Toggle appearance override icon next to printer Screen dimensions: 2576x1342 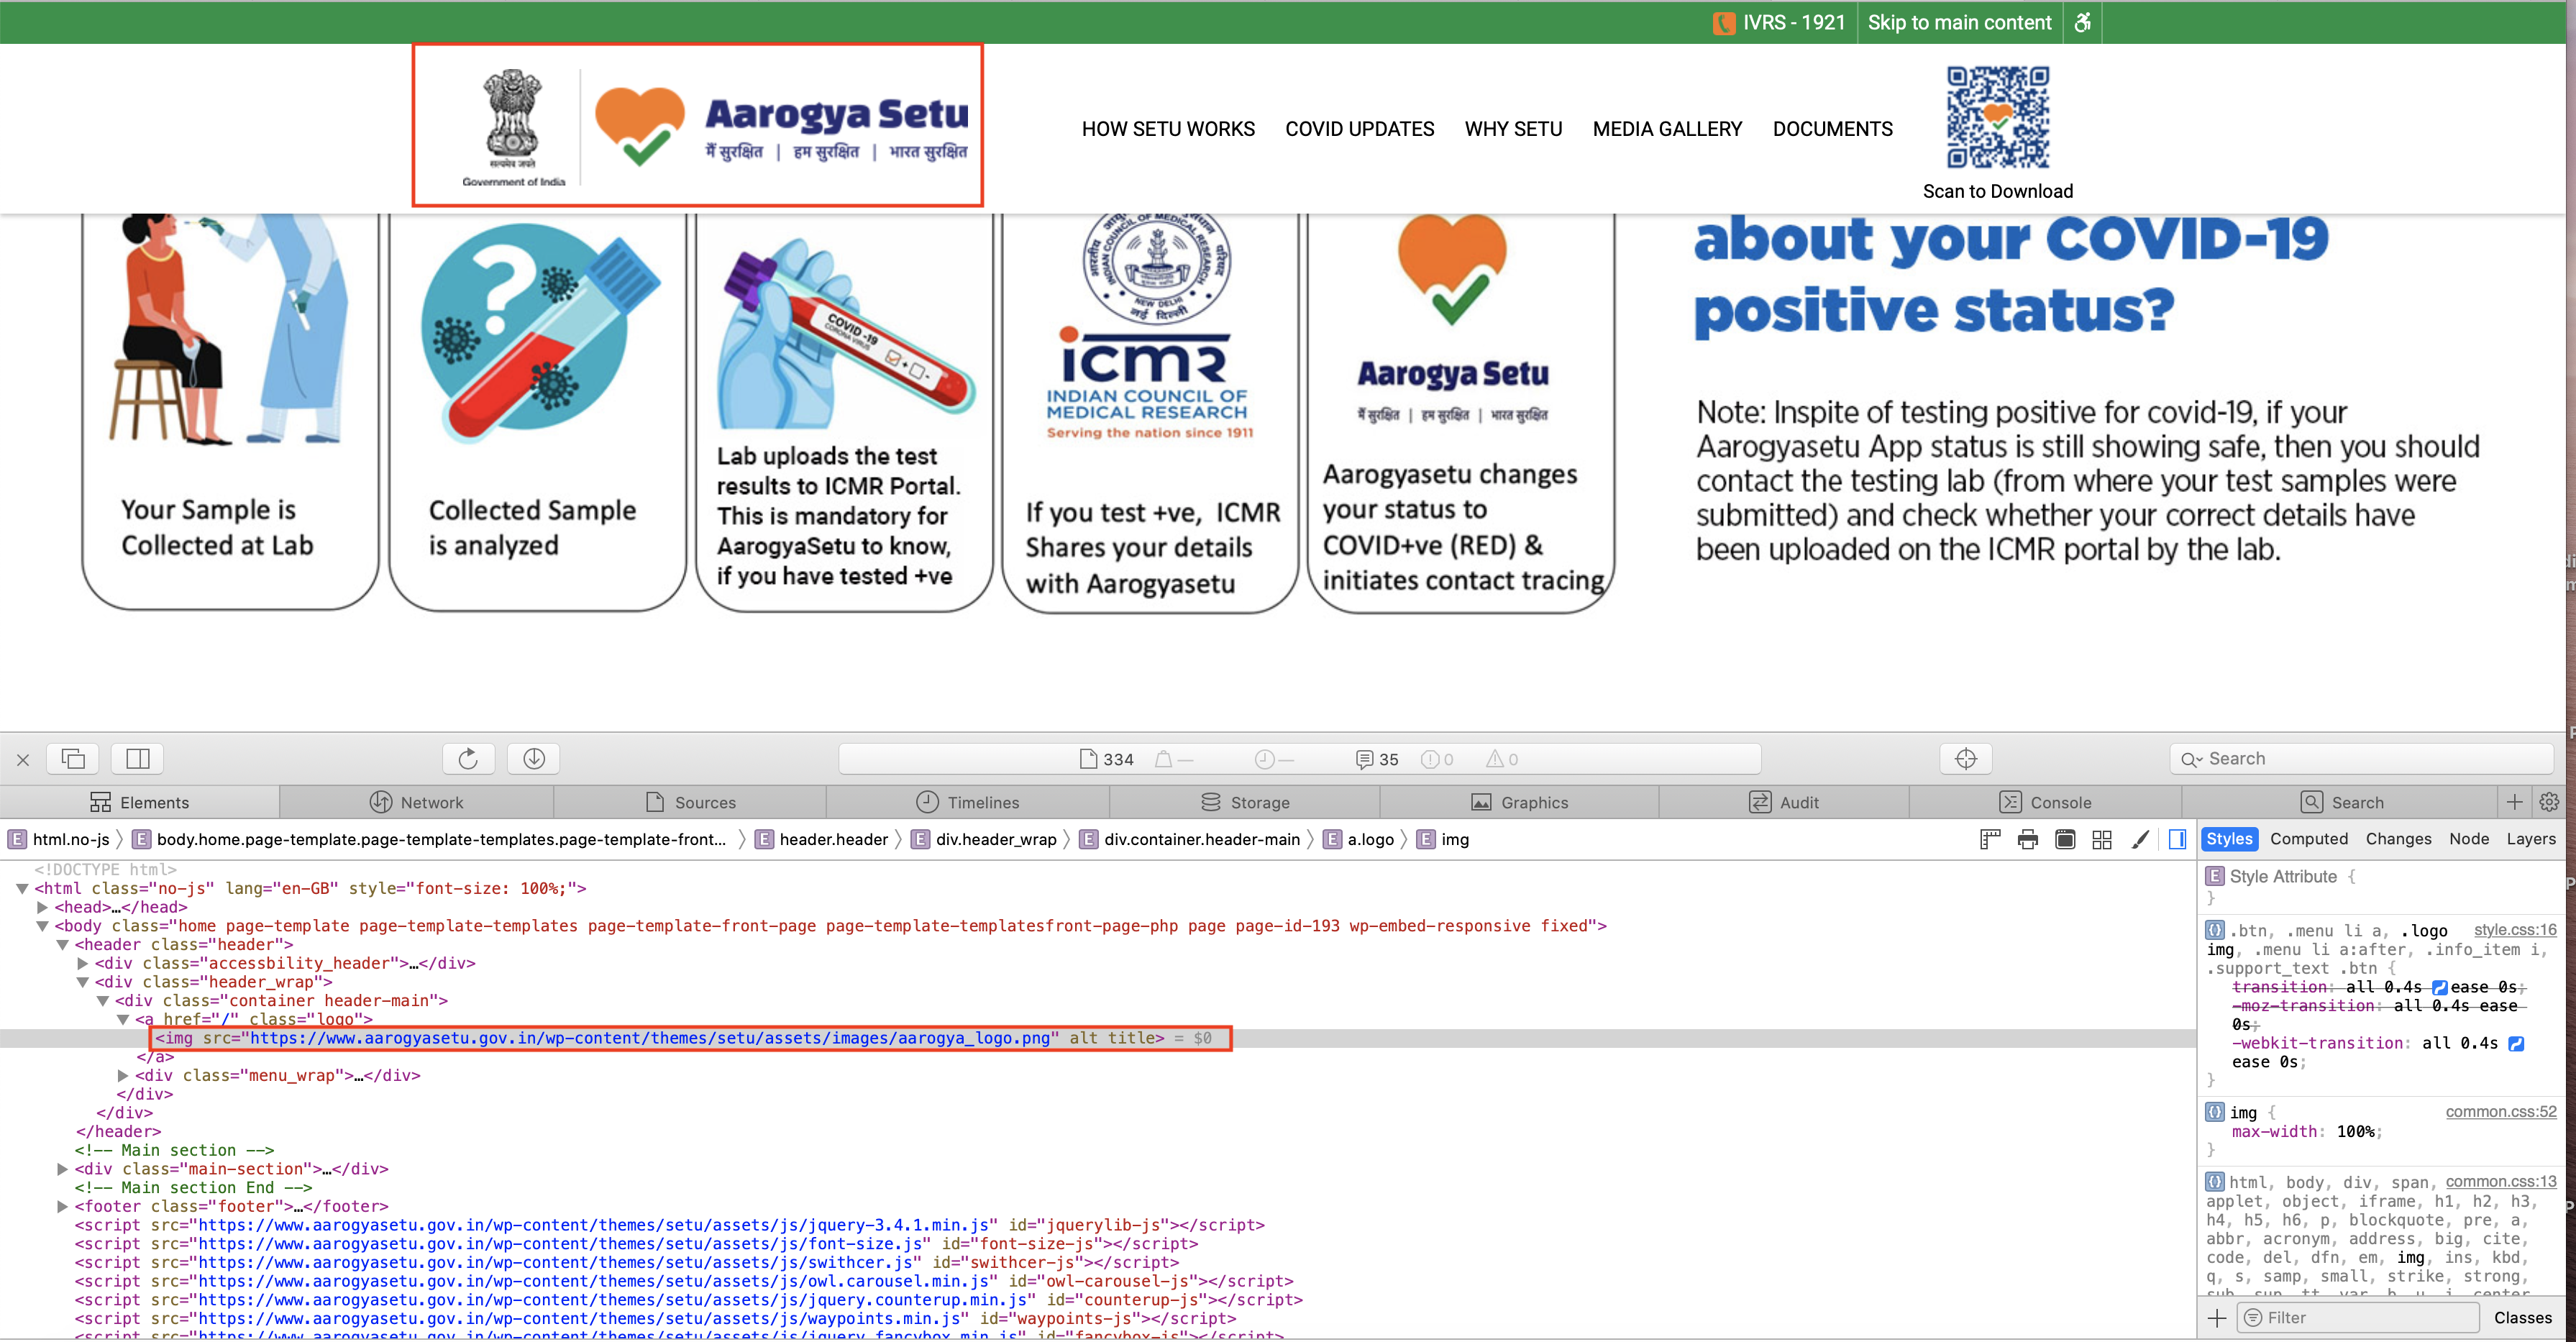[2065, 840]
